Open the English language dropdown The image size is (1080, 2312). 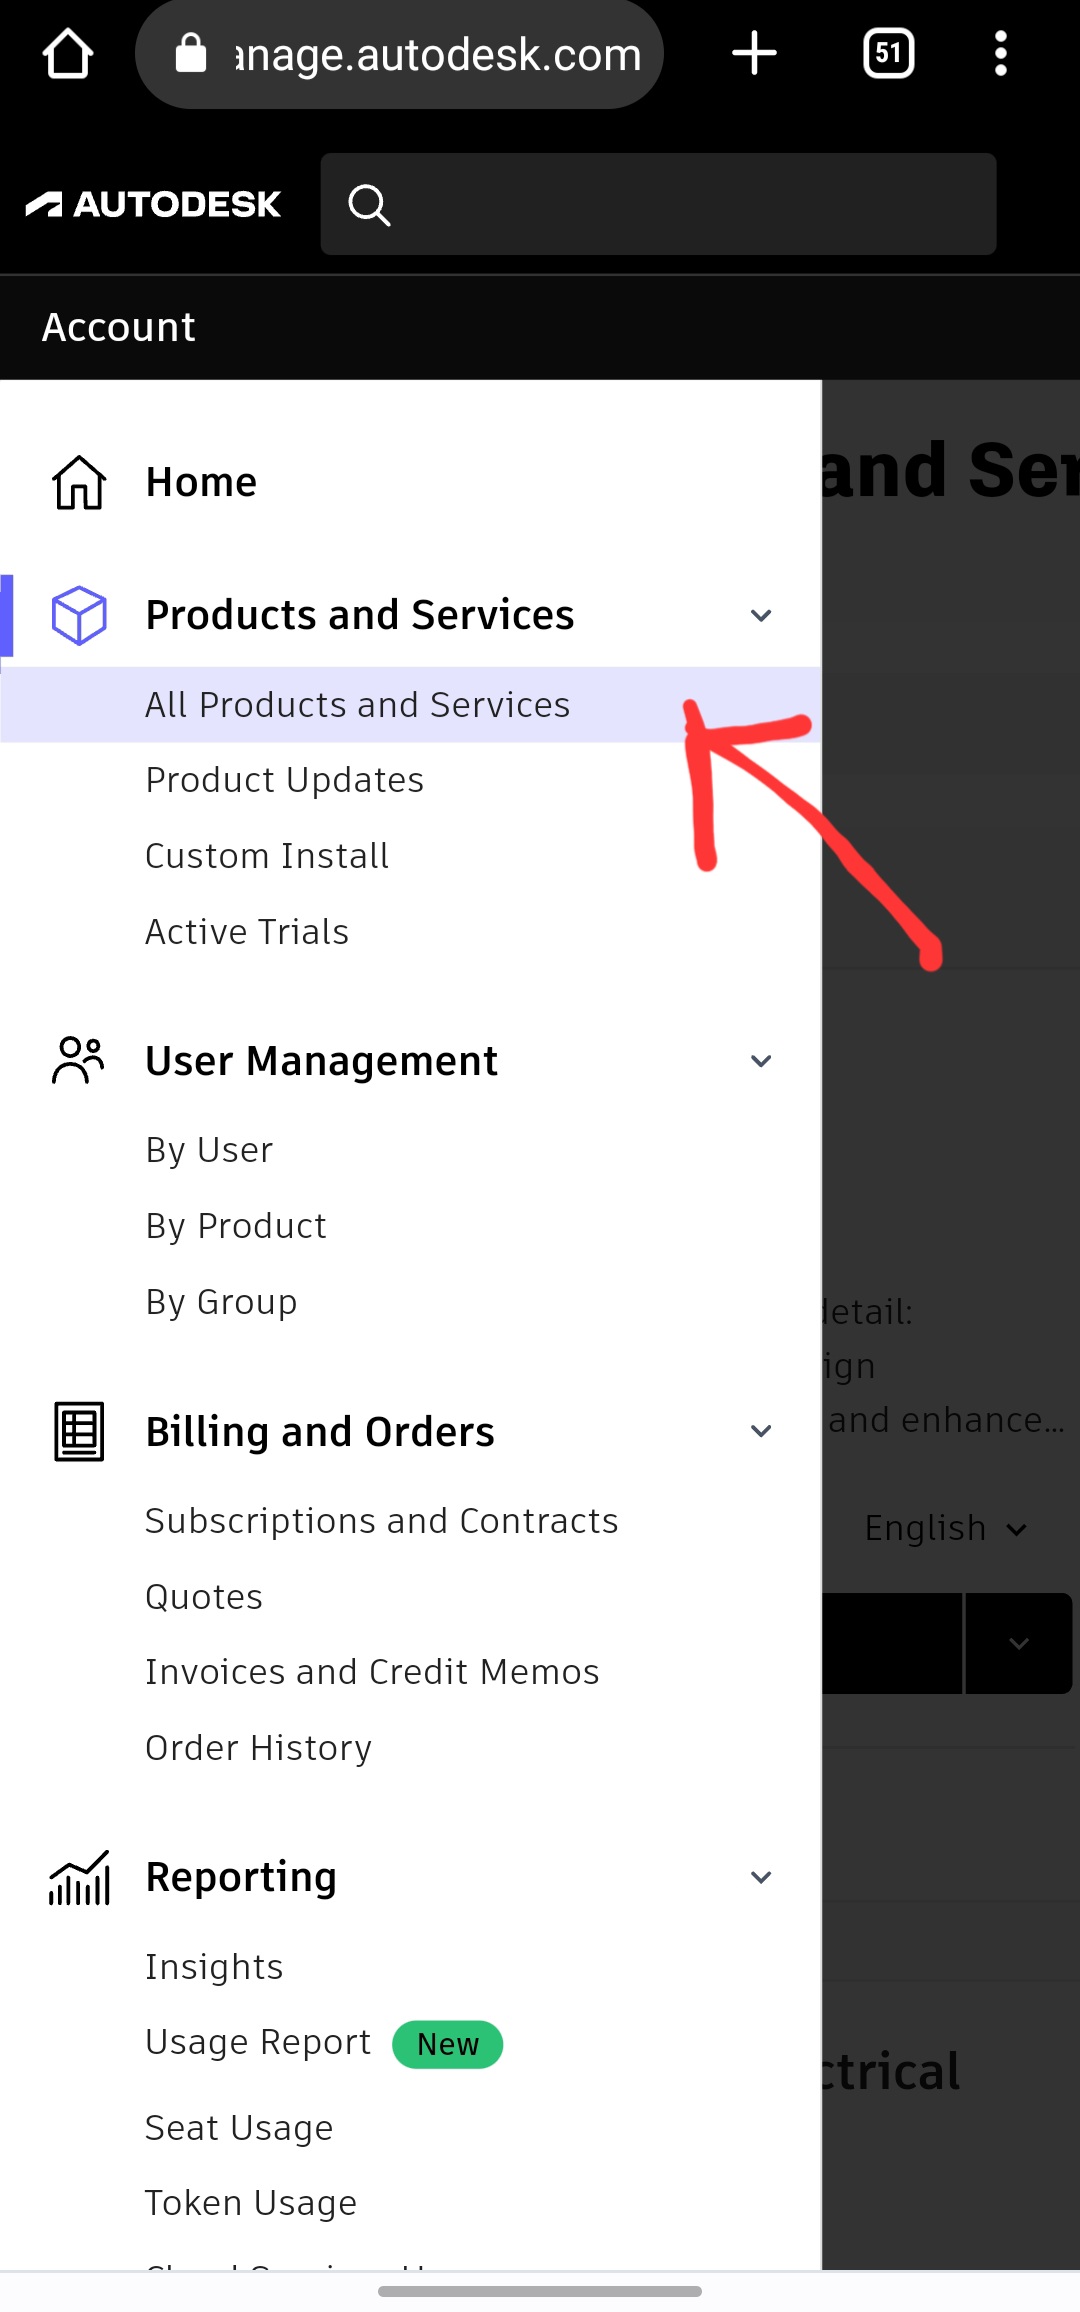tap(945, 1529)
